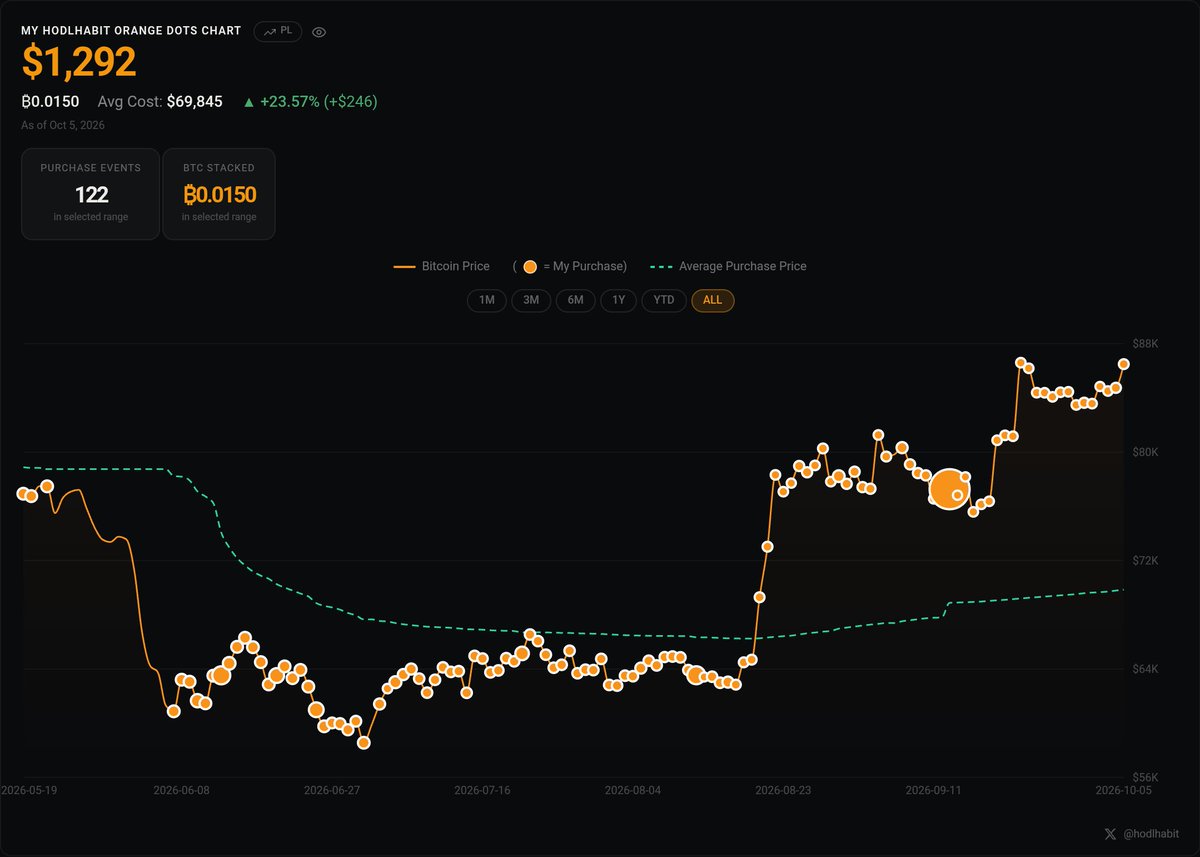Click the 122 purchase events count
The width and height of the screenshot is (1200, 857).
(x=91, y=194)
